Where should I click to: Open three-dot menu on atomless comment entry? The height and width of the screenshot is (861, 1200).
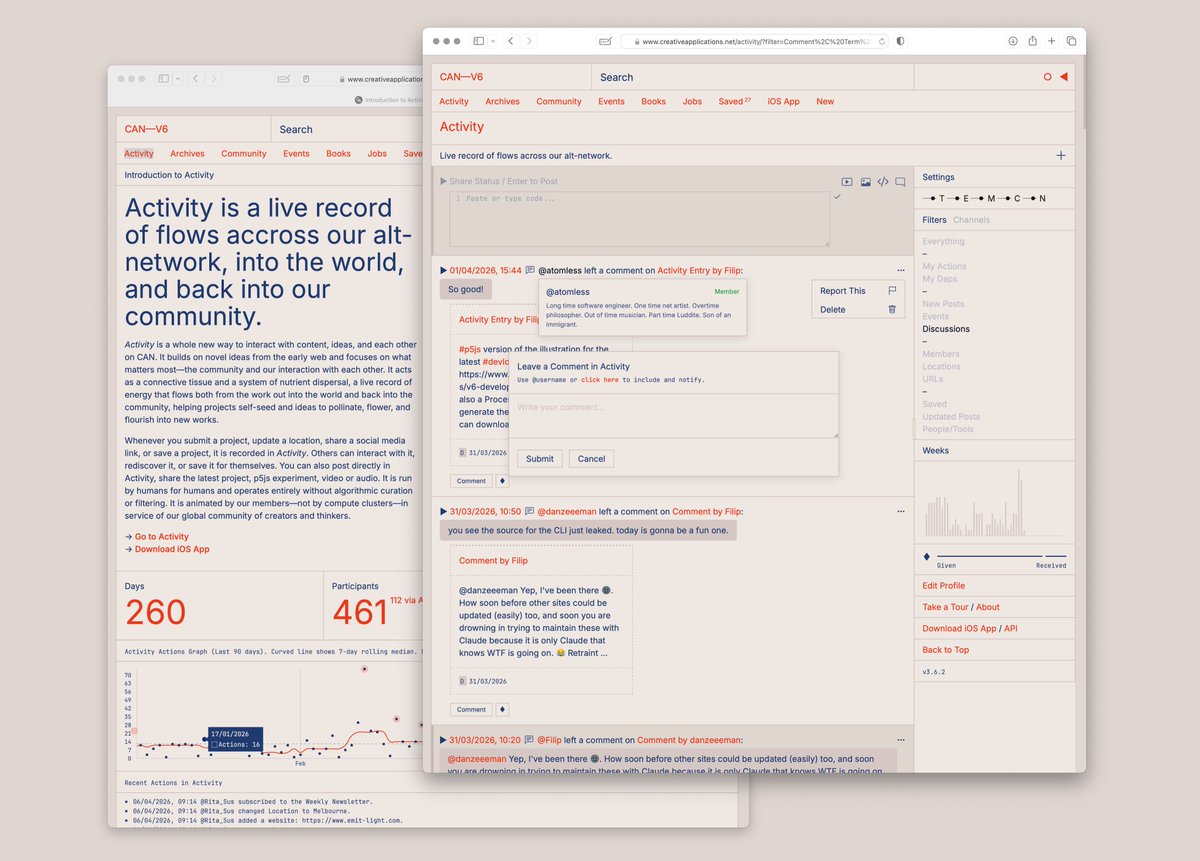coord(900,270)
